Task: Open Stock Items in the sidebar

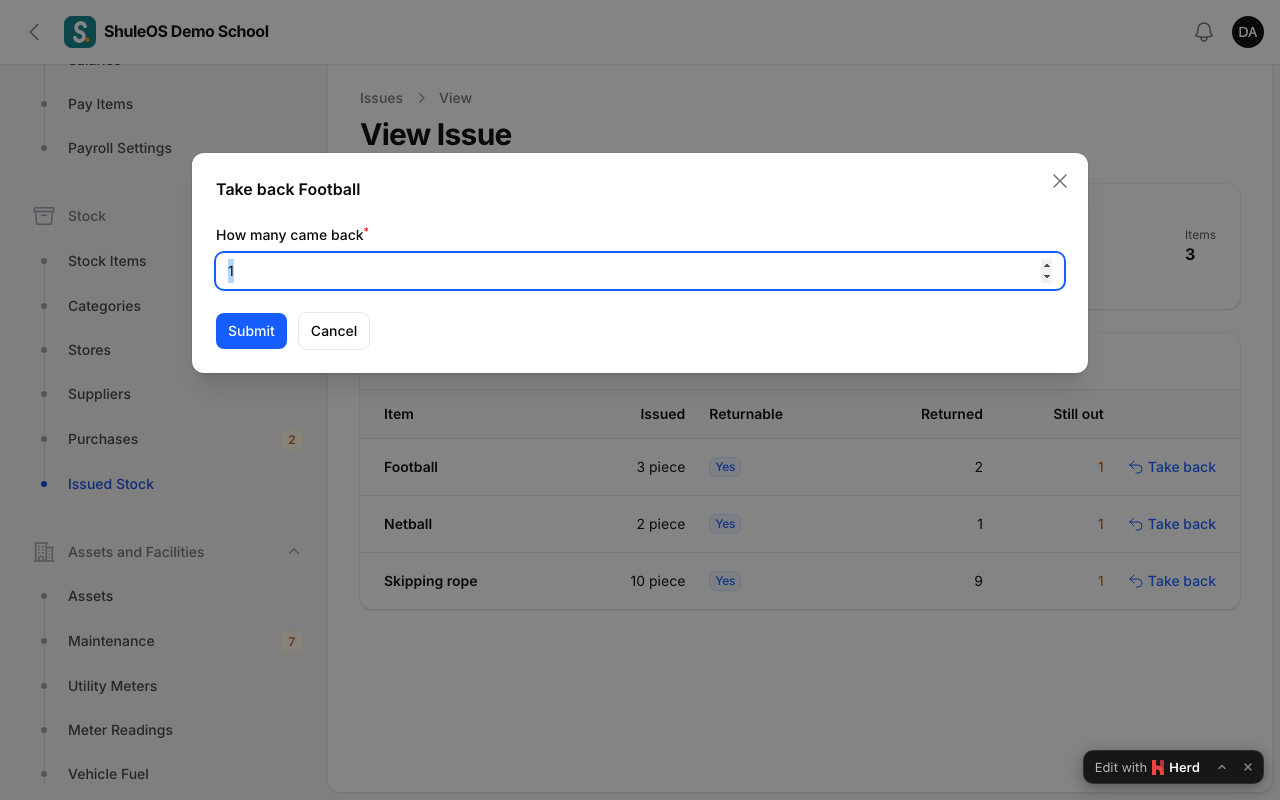Action: click(x=107, y=261)
